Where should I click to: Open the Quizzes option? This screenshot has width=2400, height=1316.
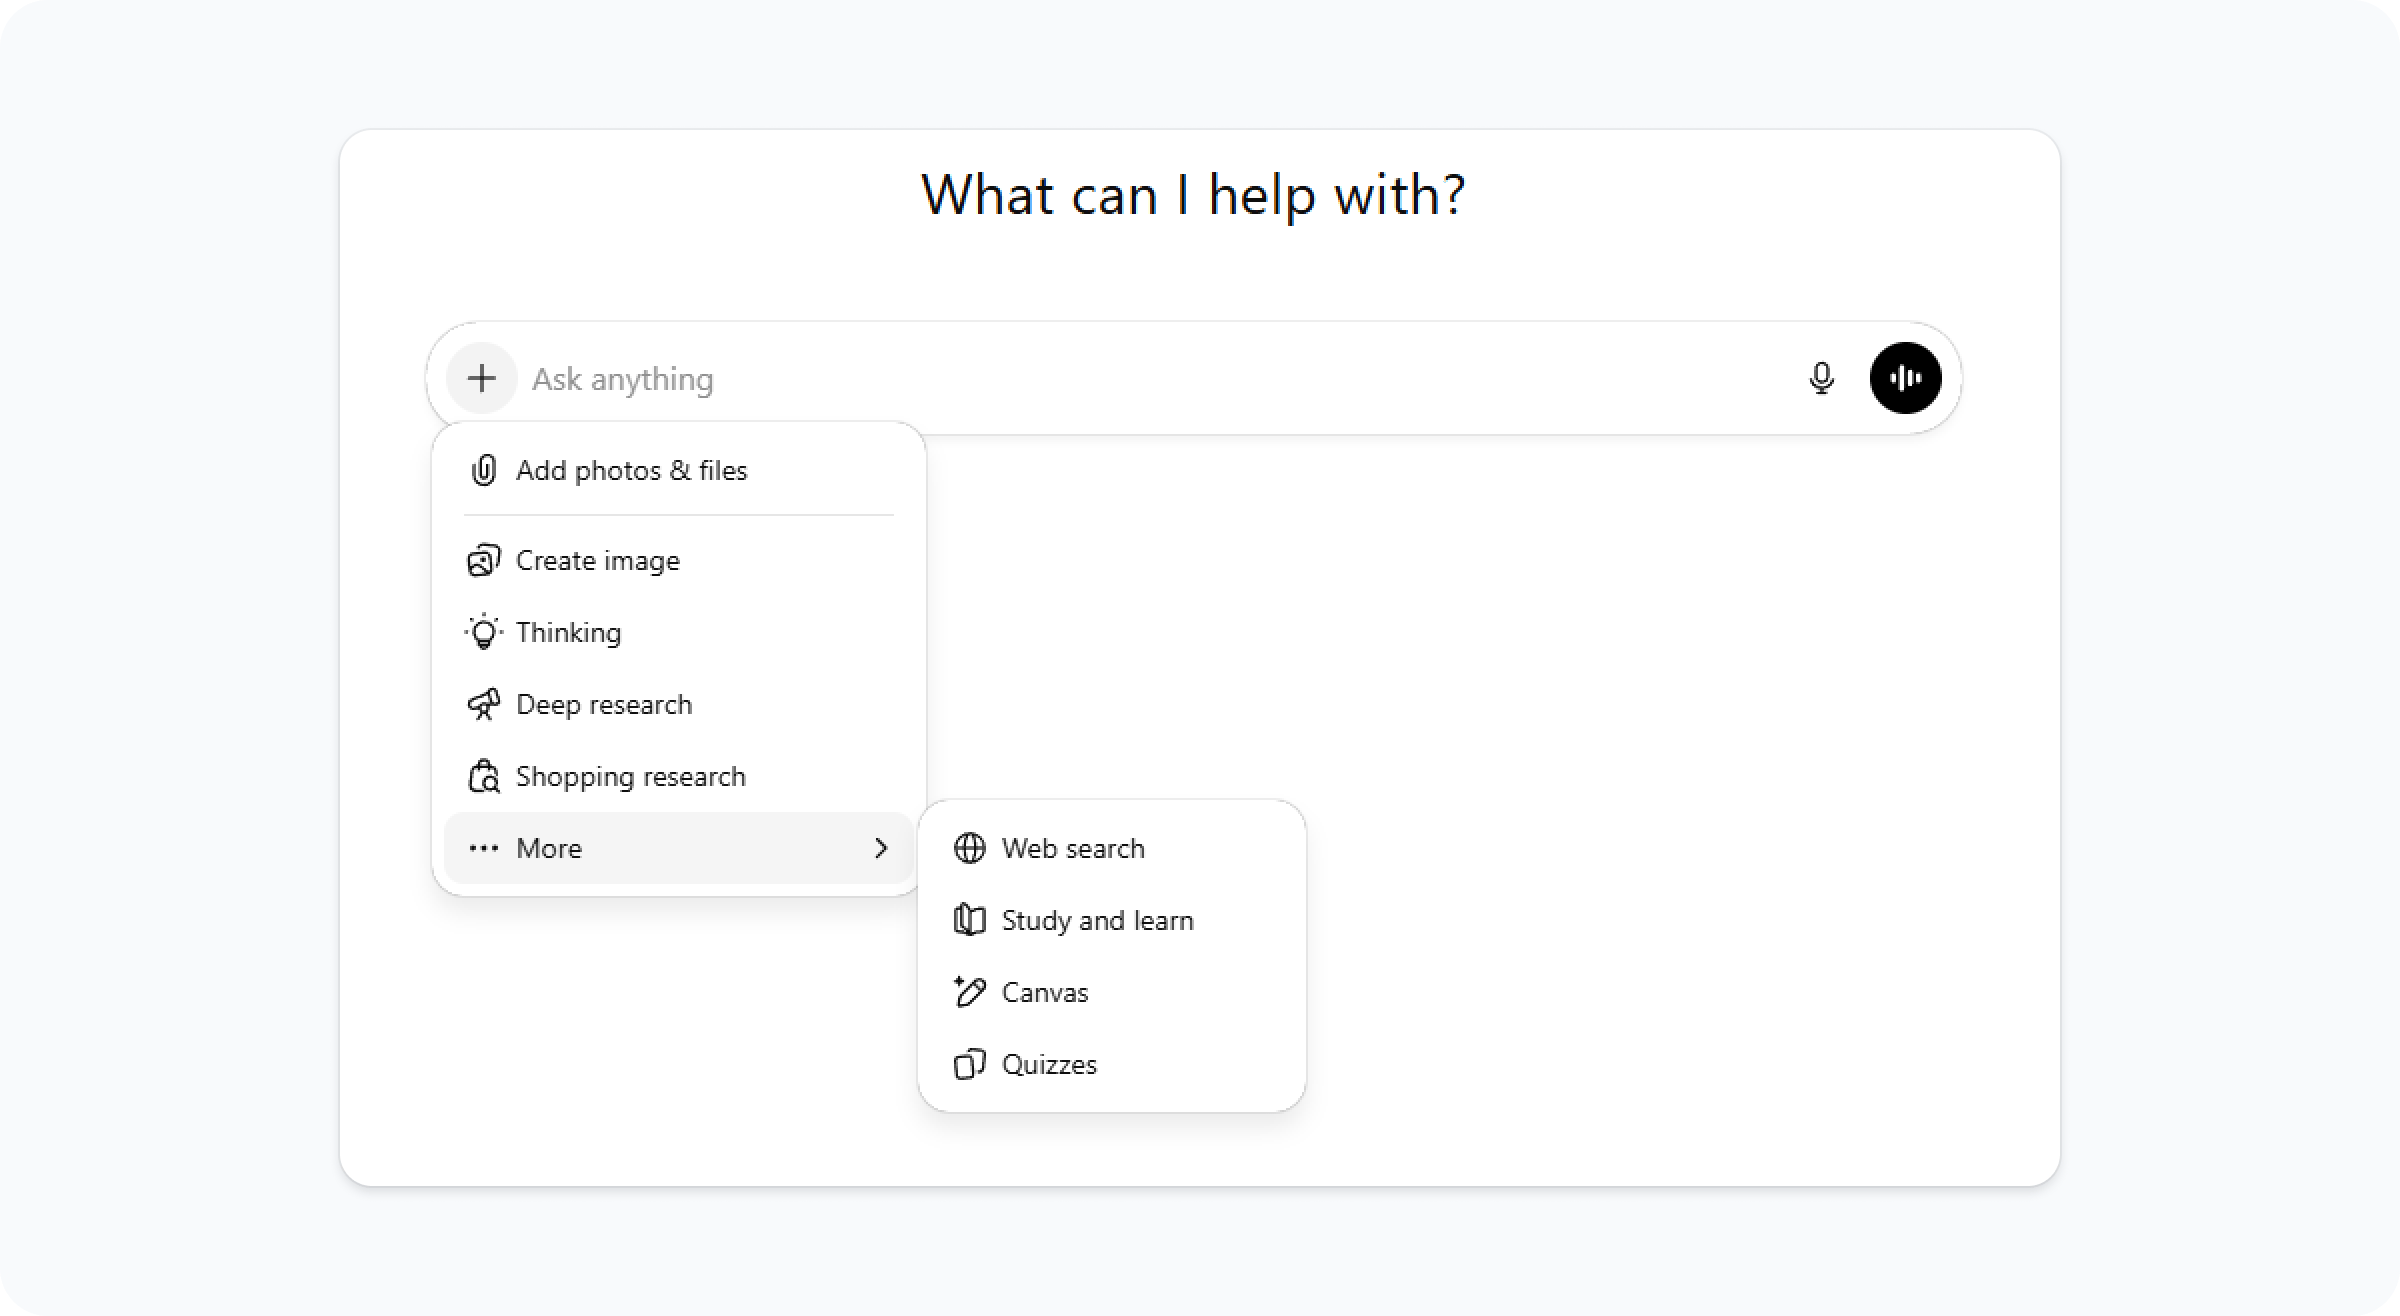(1049, 1064)
